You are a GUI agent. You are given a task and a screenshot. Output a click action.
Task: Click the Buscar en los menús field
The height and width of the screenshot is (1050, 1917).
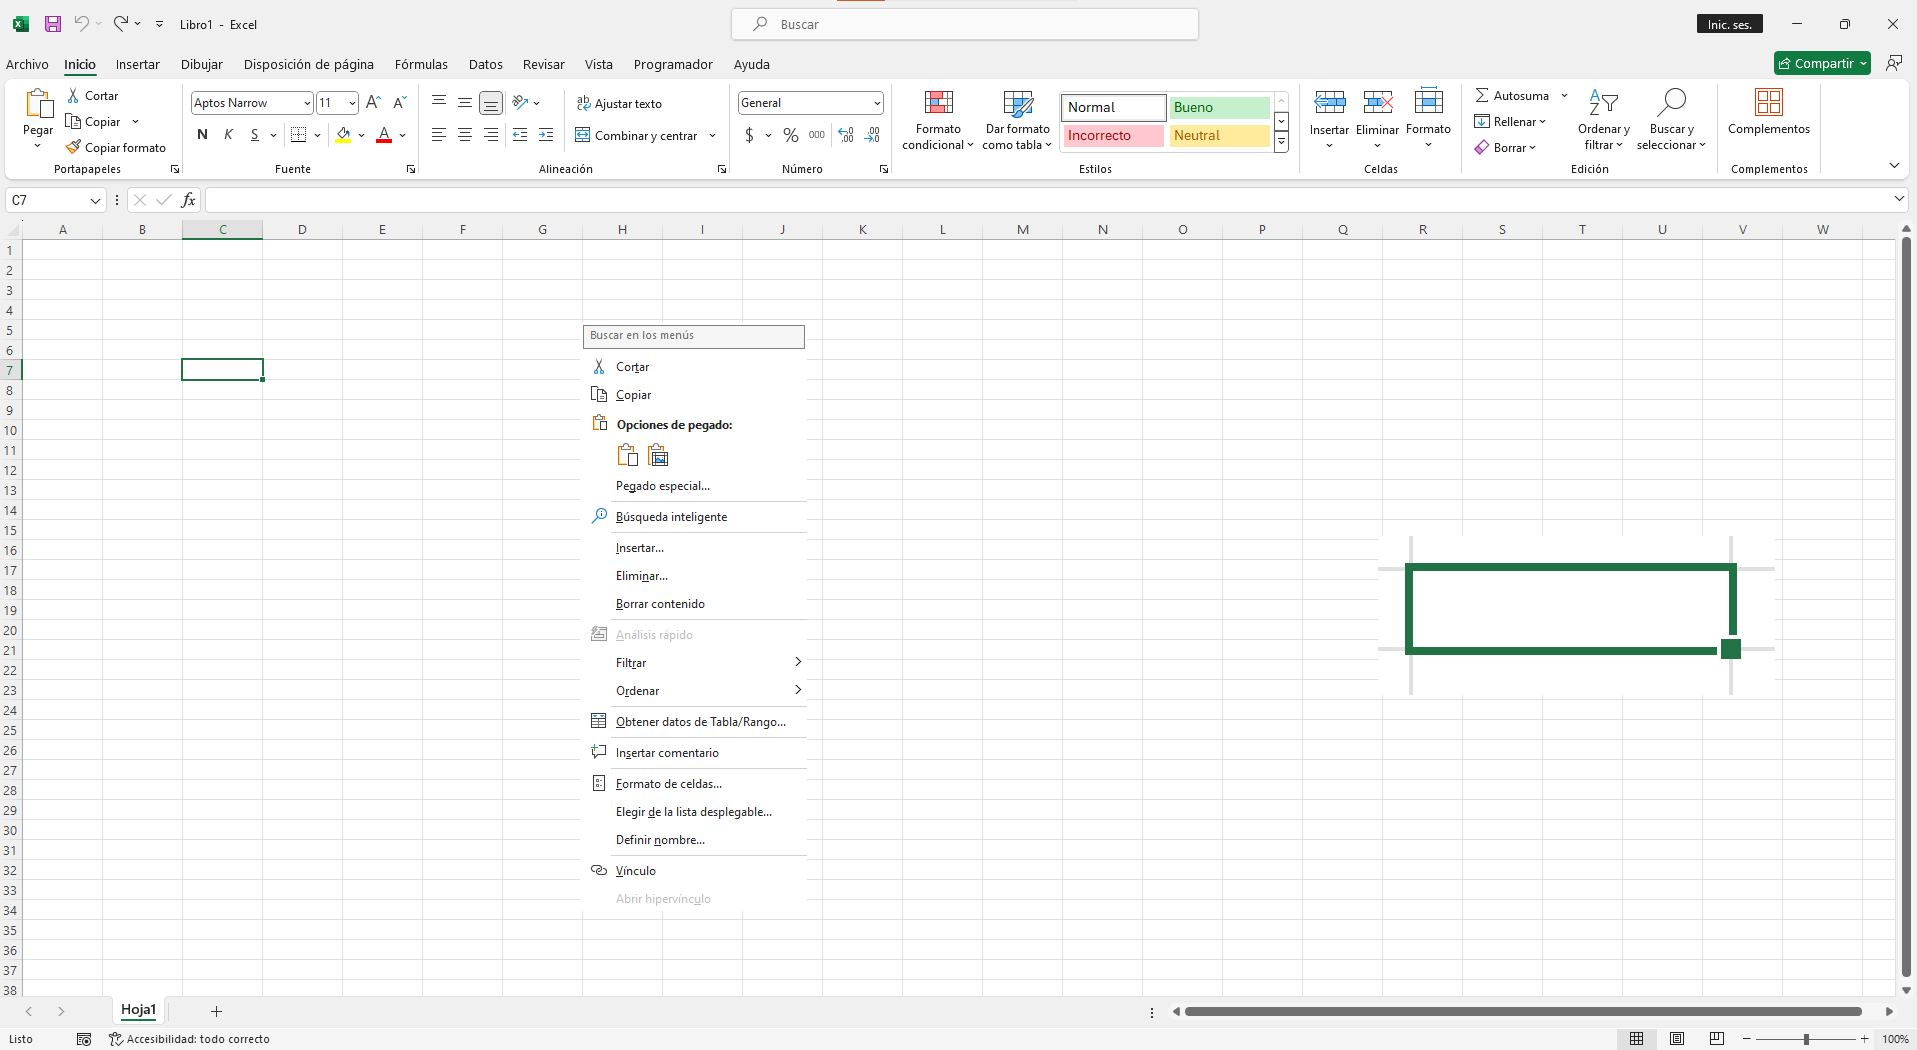tap(693, 336)
